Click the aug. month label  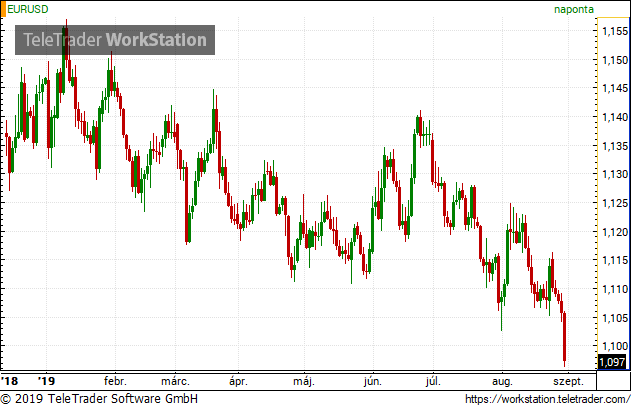point(502,381)
